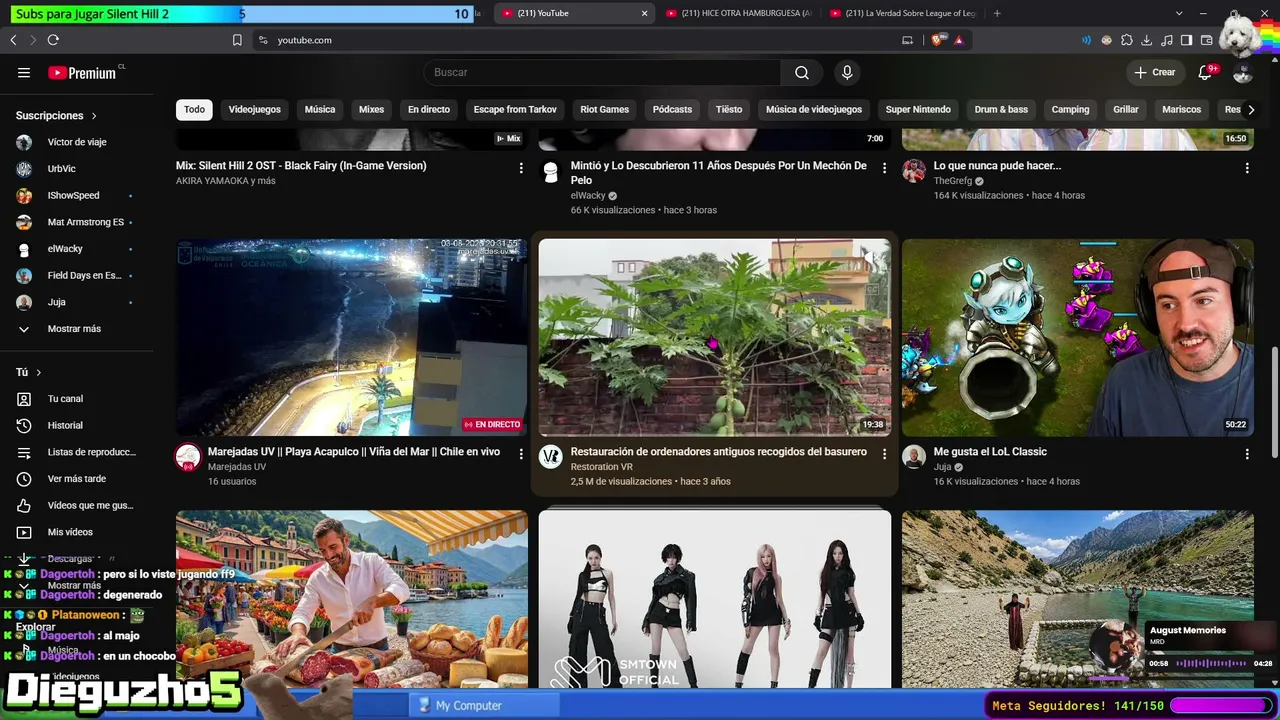This screenshot has width=1280, height=720.
Task: Open Marejadas UV channel avatar
Action: (x=188, y=457)
